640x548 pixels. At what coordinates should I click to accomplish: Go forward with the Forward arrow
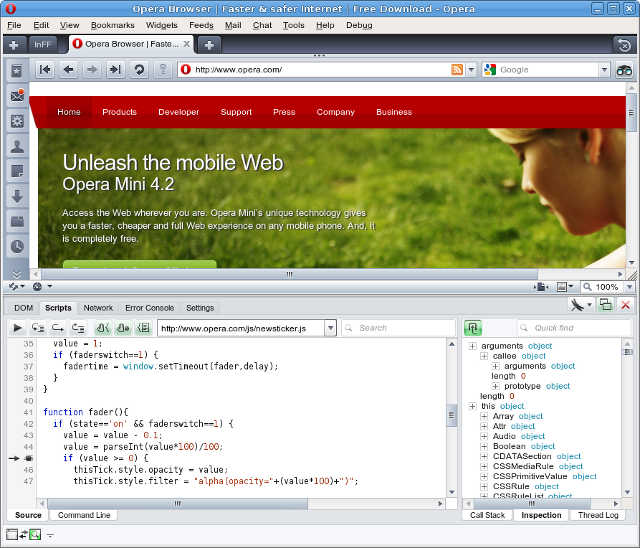point(92,70)
